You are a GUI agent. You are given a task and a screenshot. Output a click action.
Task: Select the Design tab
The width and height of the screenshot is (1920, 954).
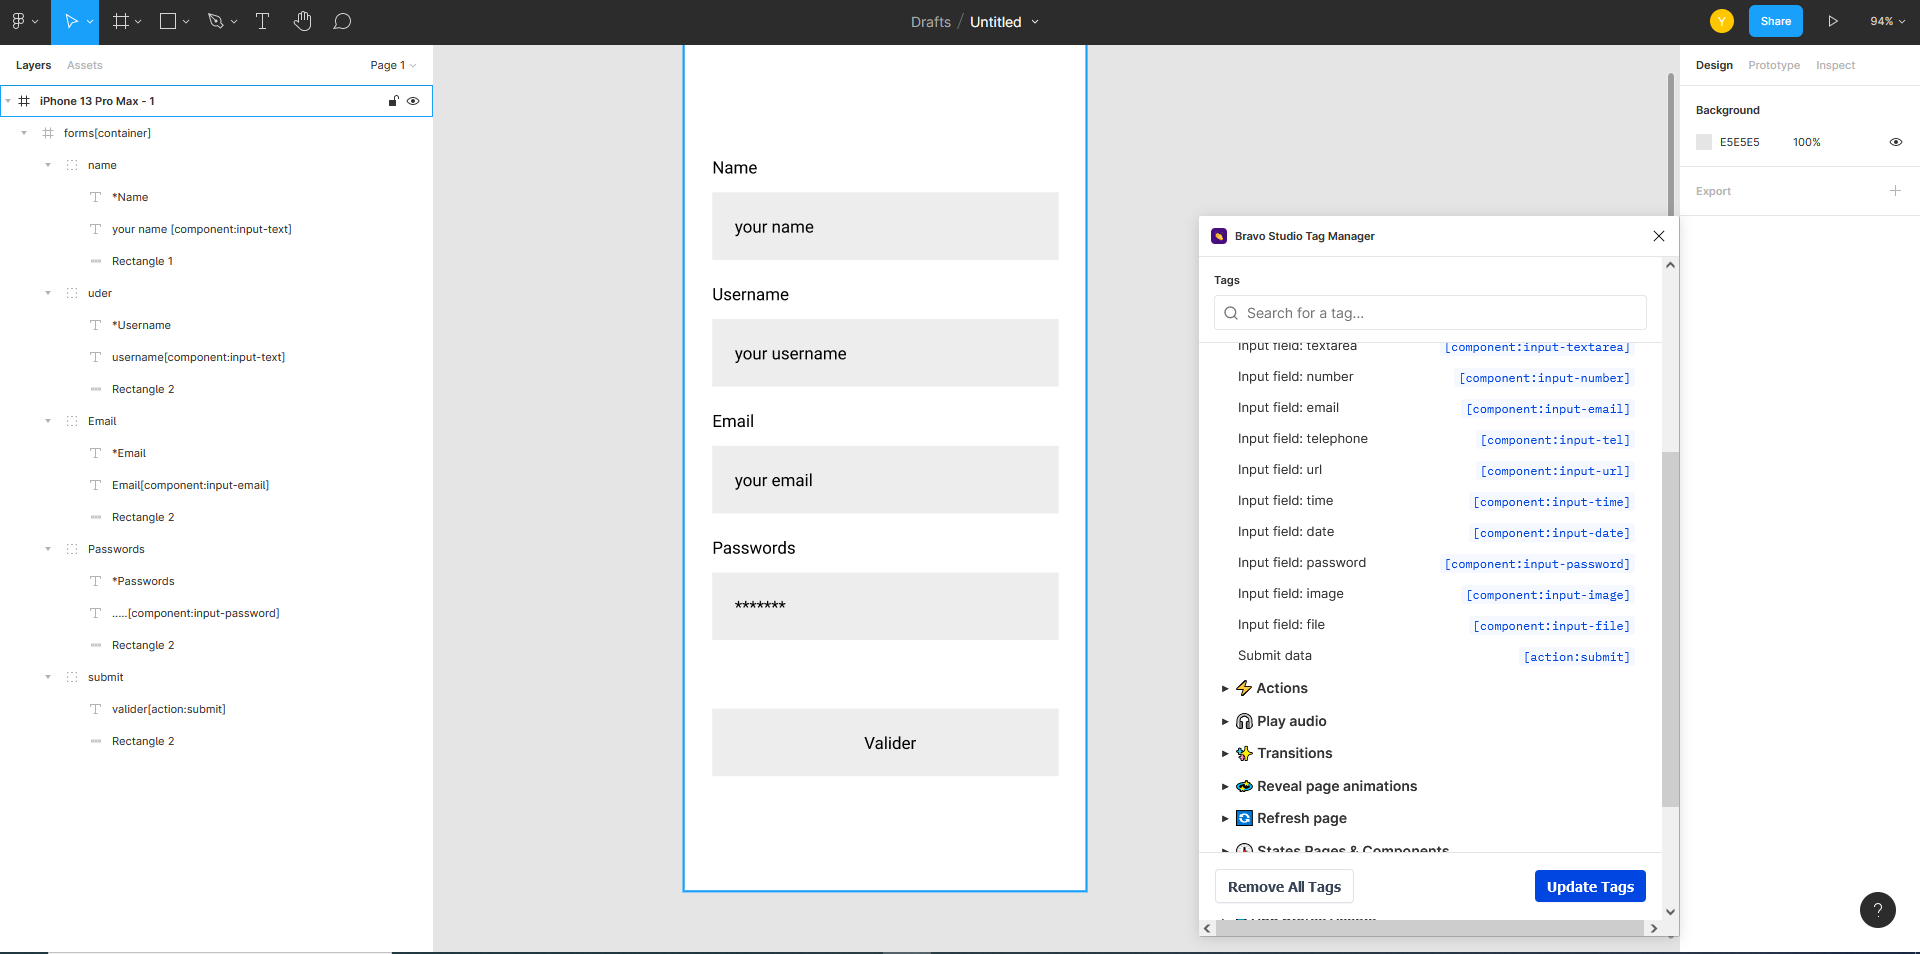pos(1714,65)
